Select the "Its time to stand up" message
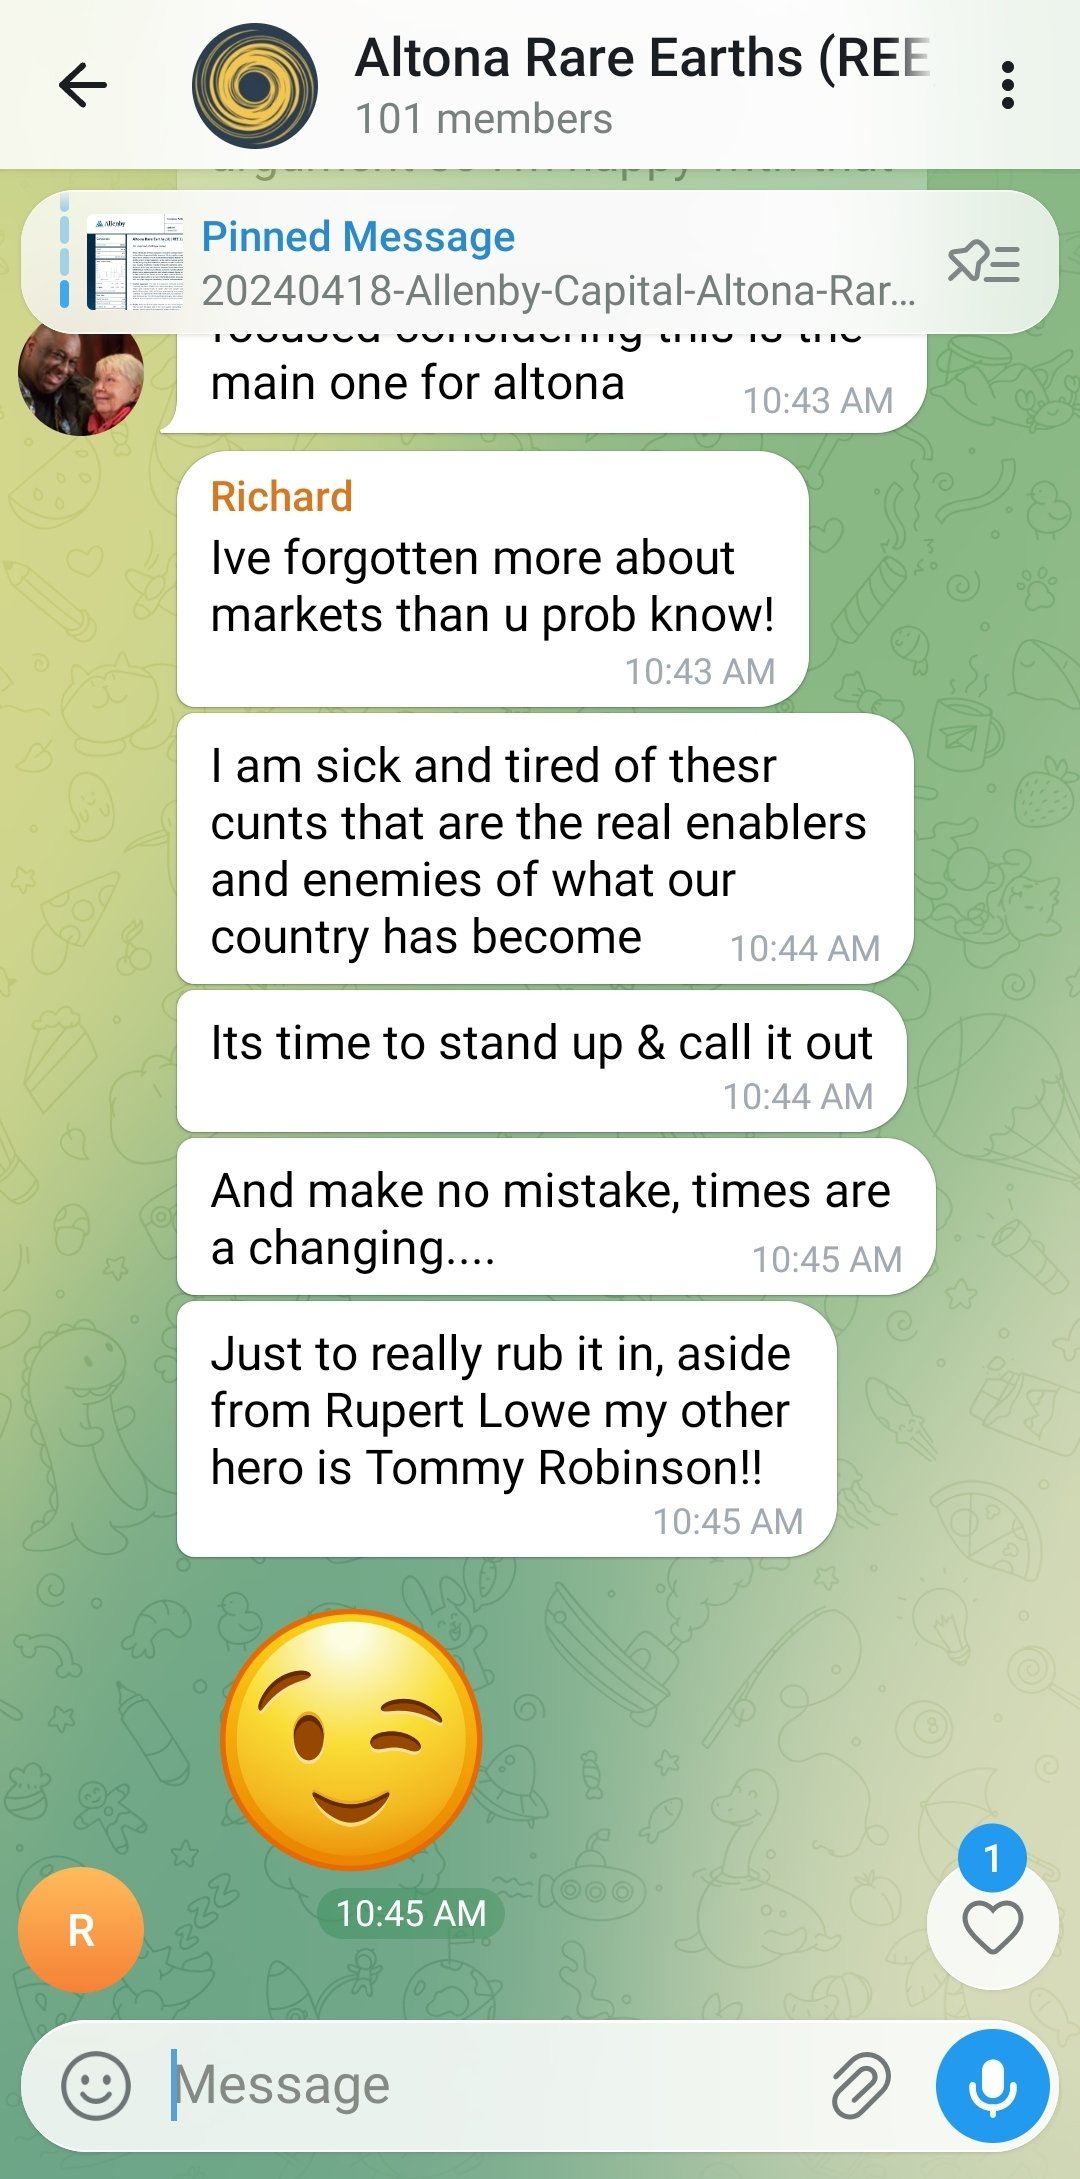1080x2179 pixels. (x=541, y=1062)
